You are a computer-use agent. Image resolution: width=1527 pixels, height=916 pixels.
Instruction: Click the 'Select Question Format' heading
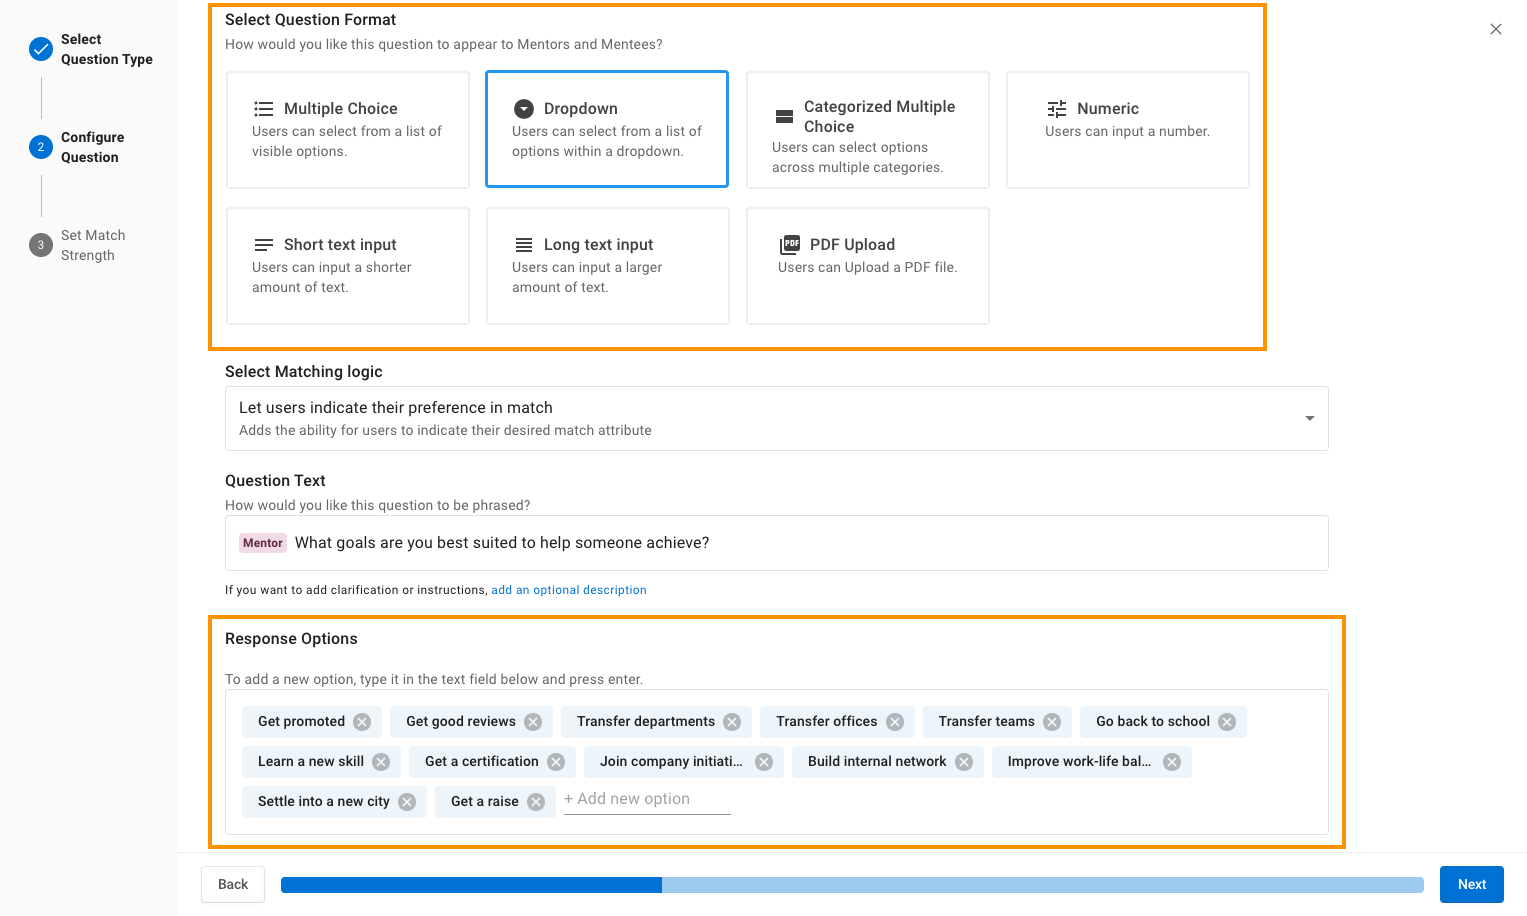(x=310, y=20)
